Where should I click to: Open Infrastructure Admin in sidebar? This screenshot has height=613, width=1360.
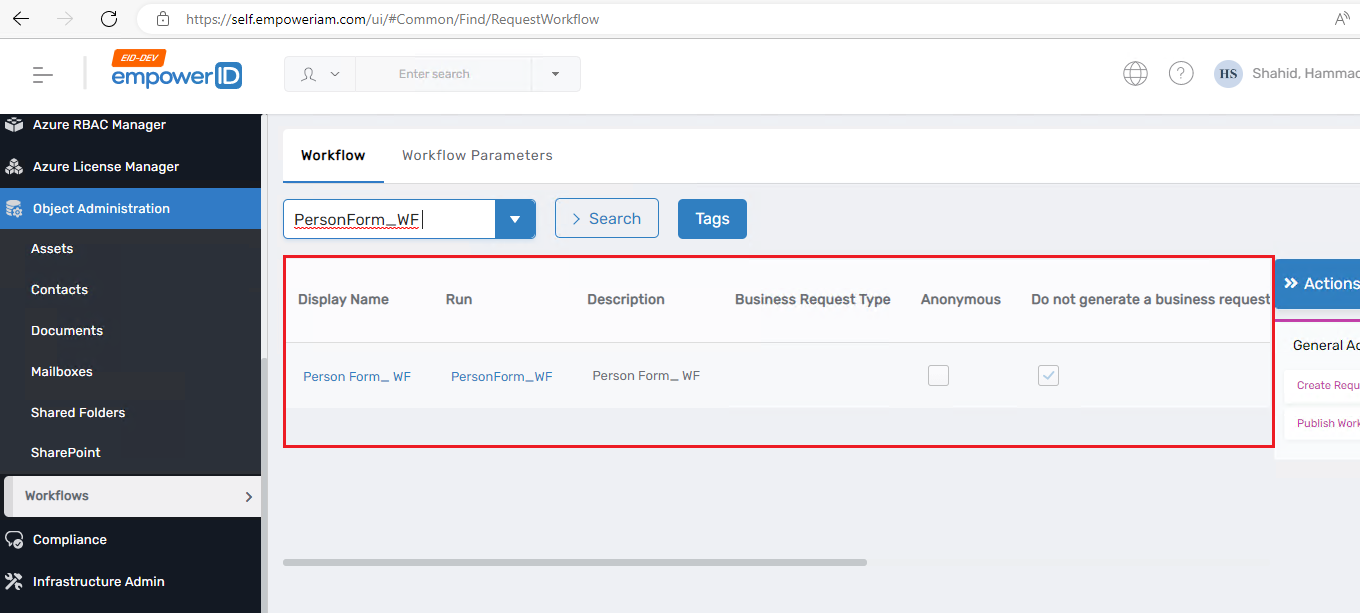click(98, 582)
